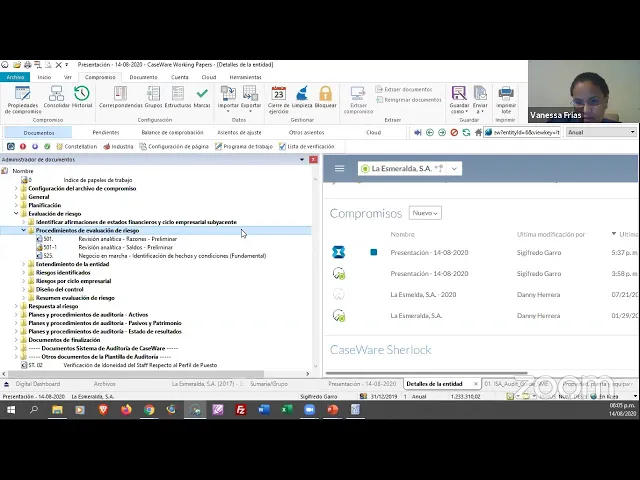Open Lista de verificación toolbar item
This screenshot has width=640, height=480.
307,147
